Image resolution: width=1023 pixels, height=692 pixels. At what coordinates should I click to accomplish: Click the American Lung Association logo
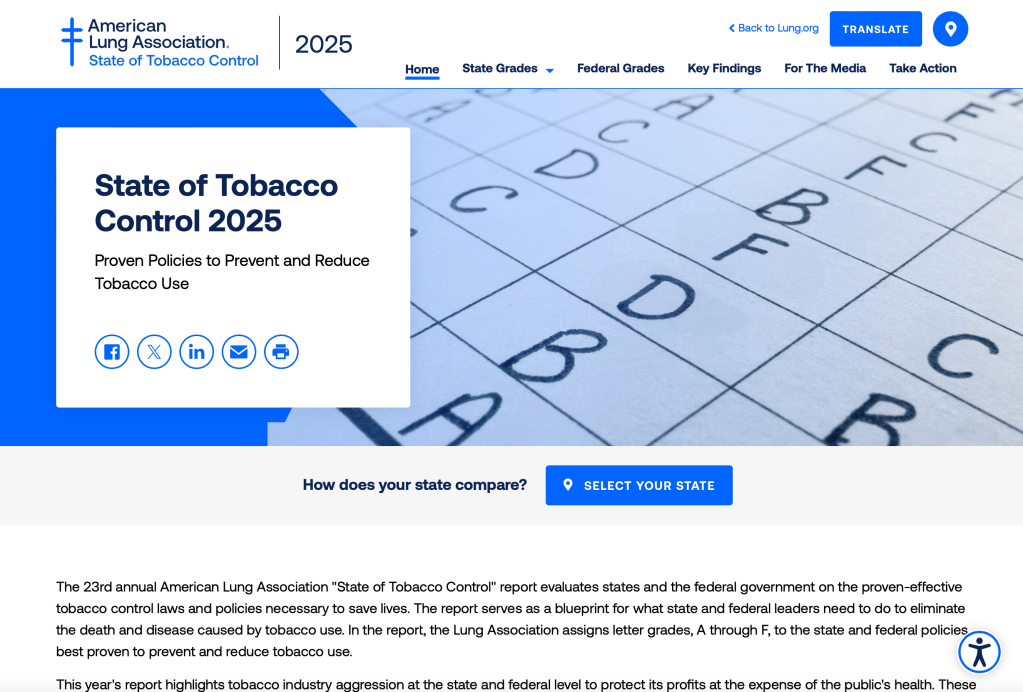tap(159, 42)
